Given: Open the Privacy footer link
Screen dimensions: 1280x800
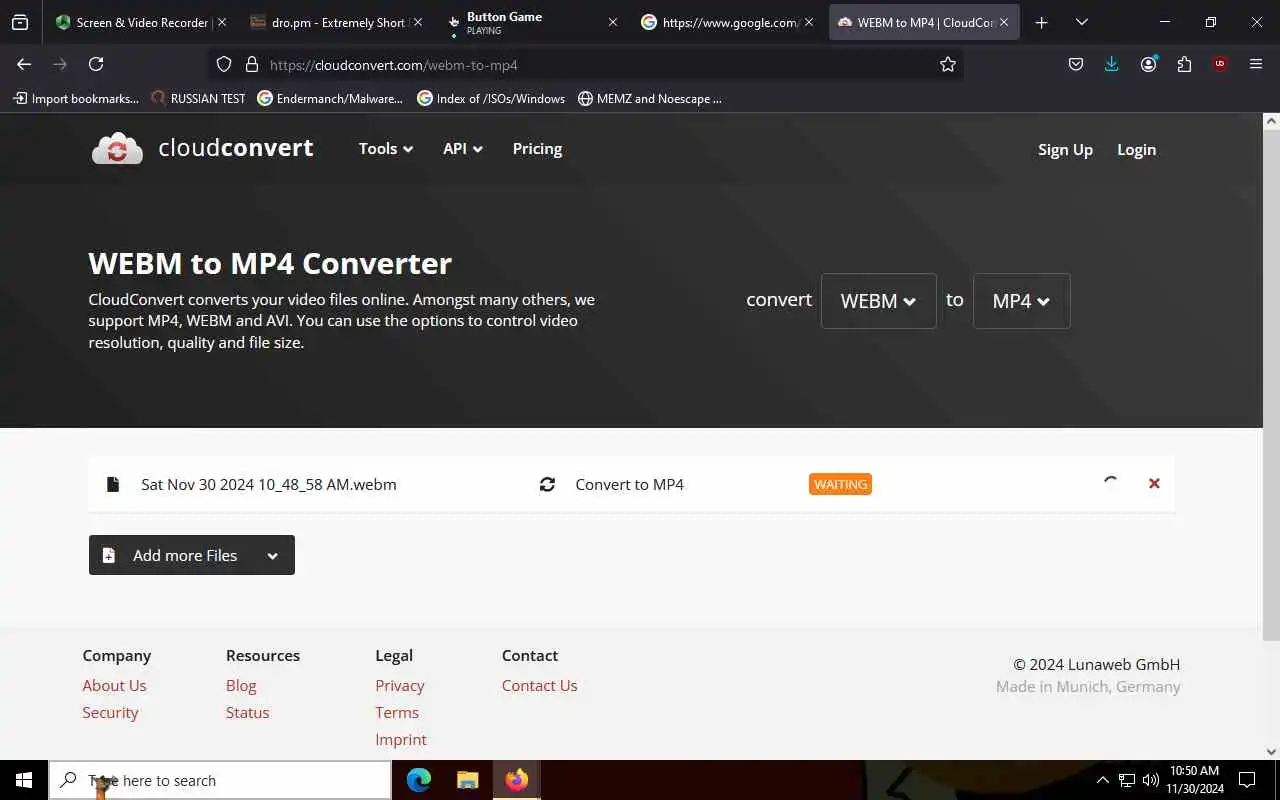Looking at the screenshot, I should (400, 685).
